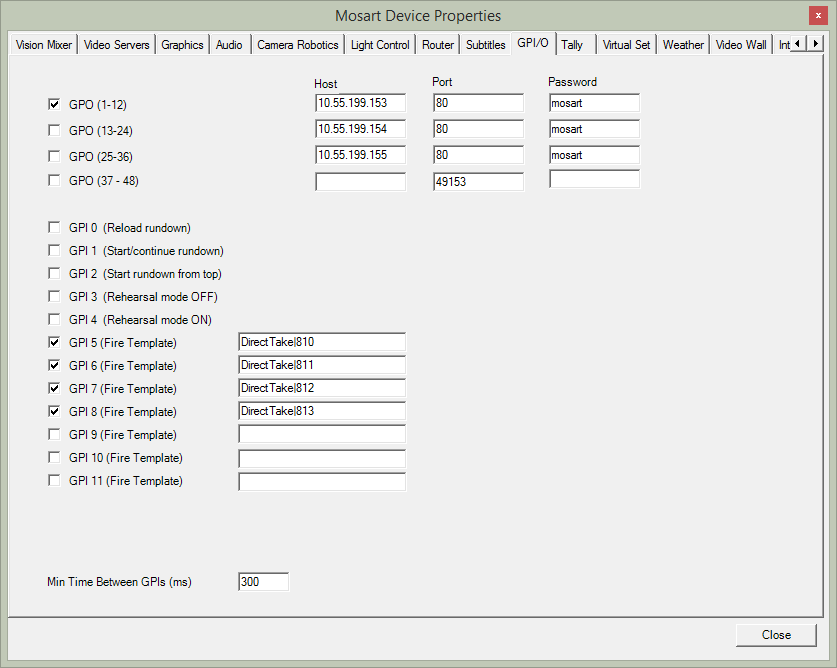
Task: Select the Light Control tab
Action: tap(380, 45)
